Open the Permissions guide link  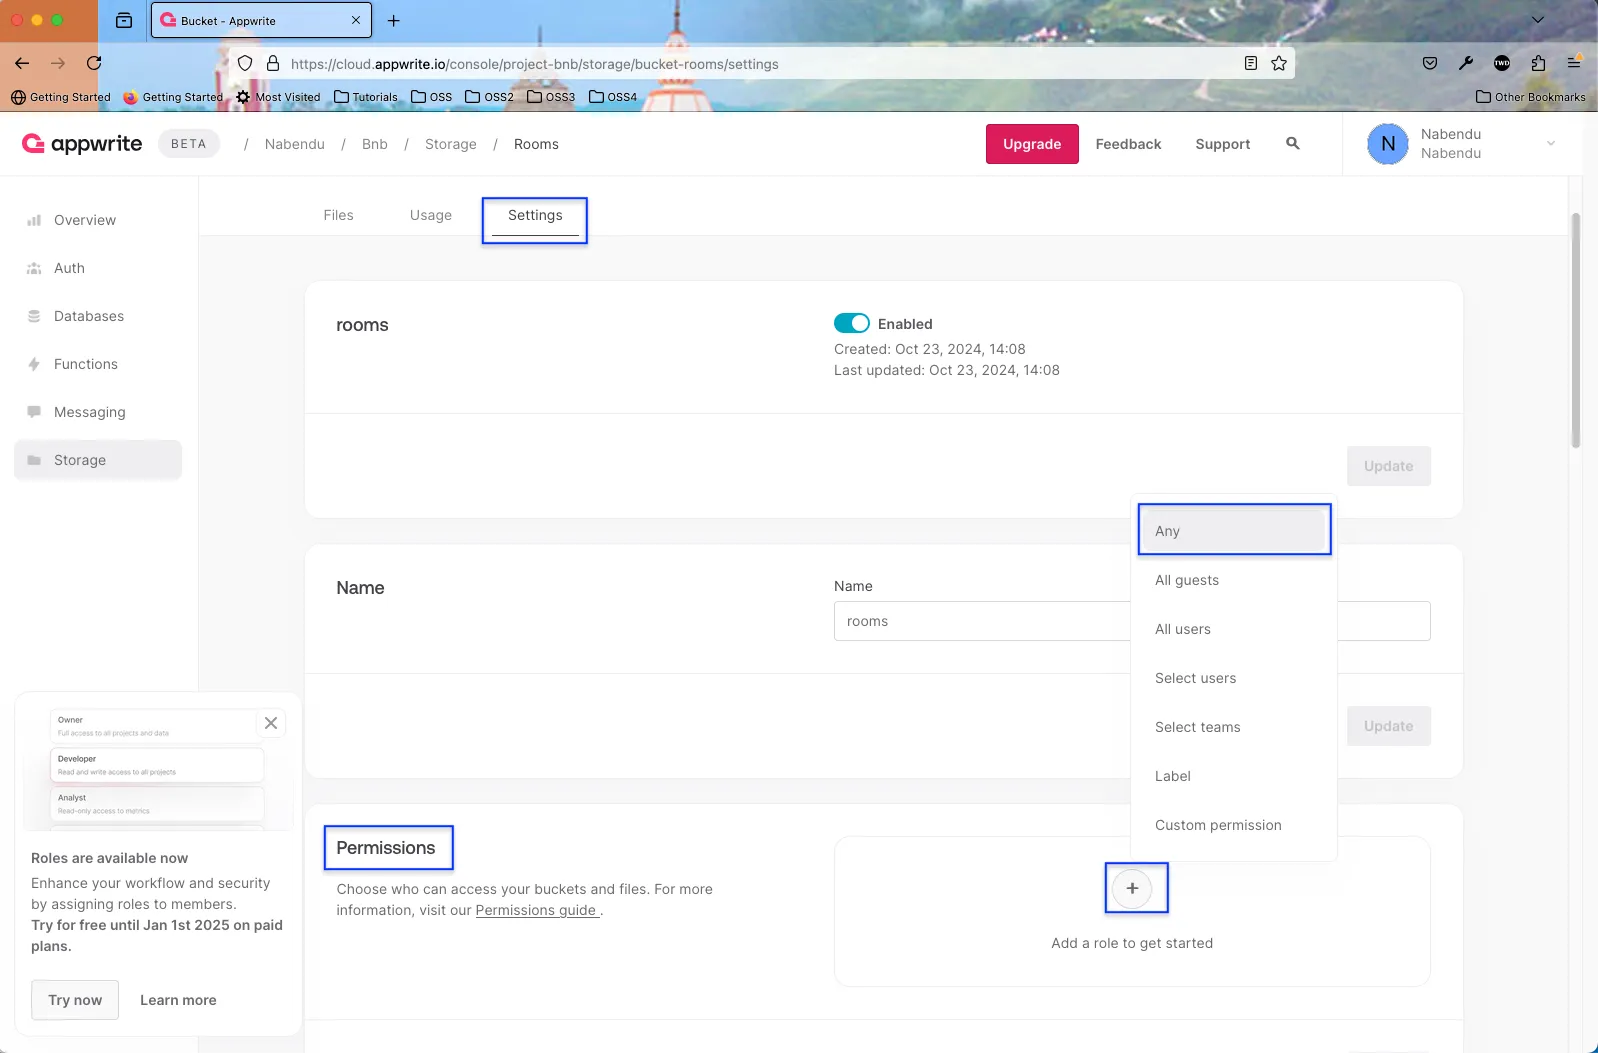537,910
